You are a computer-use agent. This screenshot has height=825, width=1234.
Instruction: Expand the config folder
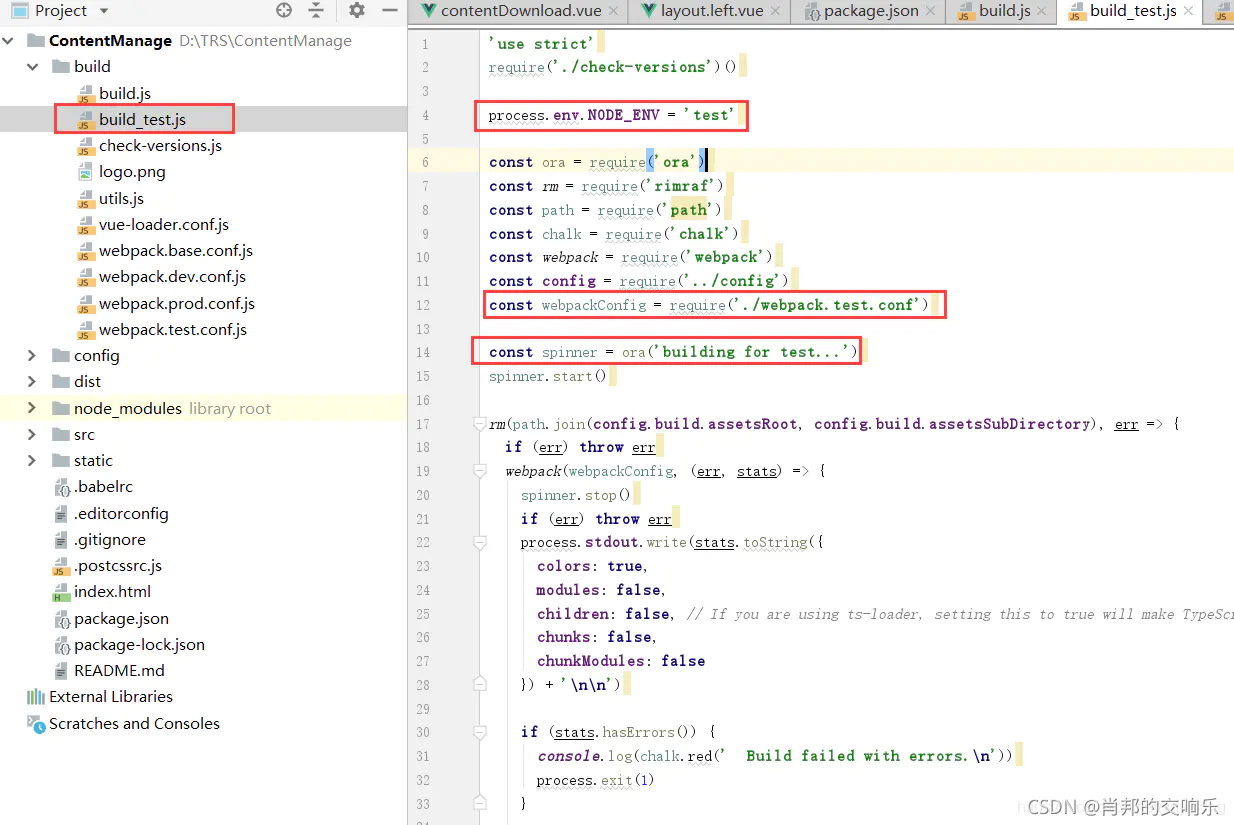coord(33,356)
